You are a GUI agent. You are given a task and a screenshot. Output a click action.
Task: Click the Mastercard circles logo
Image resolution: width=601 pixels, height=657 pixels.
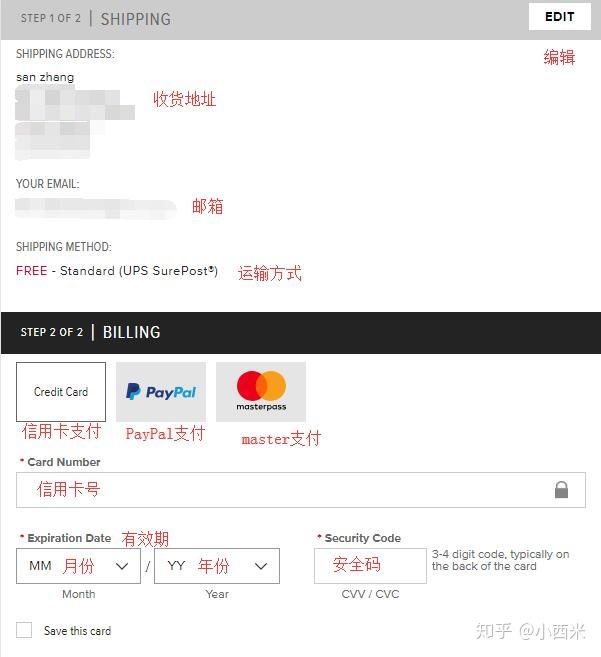point(262,385)
